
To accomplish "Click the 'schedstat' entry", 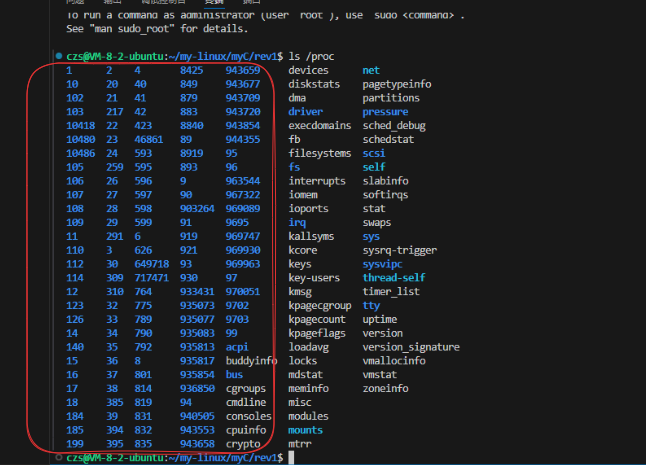I will pos(388,140).
